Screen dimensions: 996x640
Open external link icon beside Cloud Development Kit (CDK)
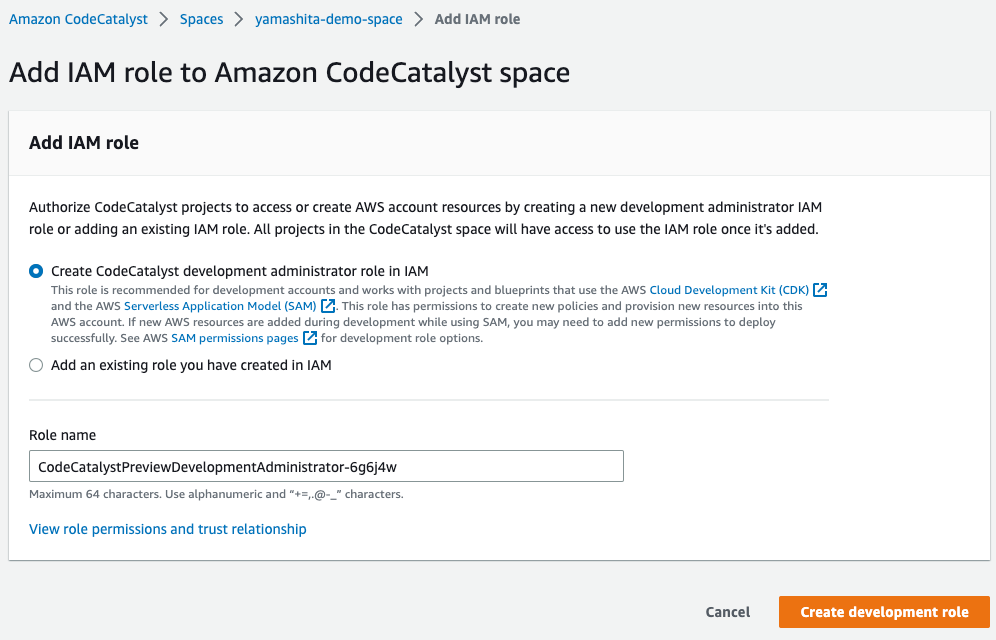click(820, 290)
